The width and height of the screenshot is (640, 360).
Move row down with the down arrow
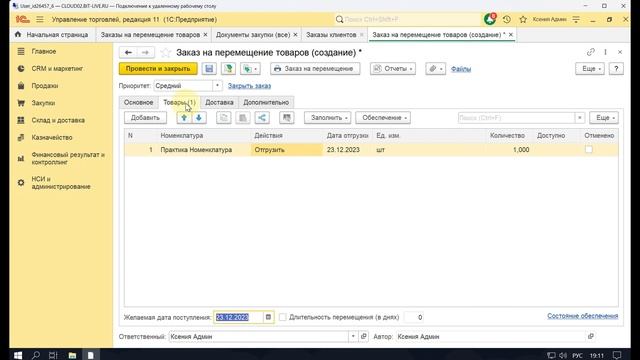199,118
